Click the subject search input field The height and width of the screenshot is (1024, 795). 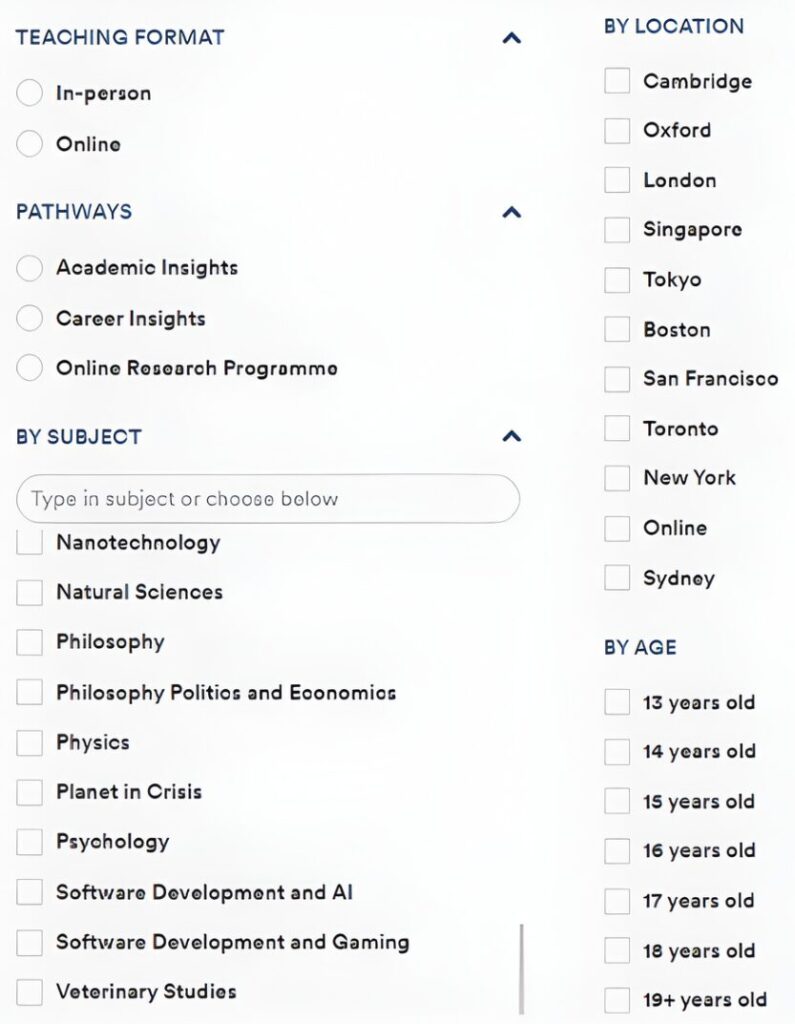268,498
